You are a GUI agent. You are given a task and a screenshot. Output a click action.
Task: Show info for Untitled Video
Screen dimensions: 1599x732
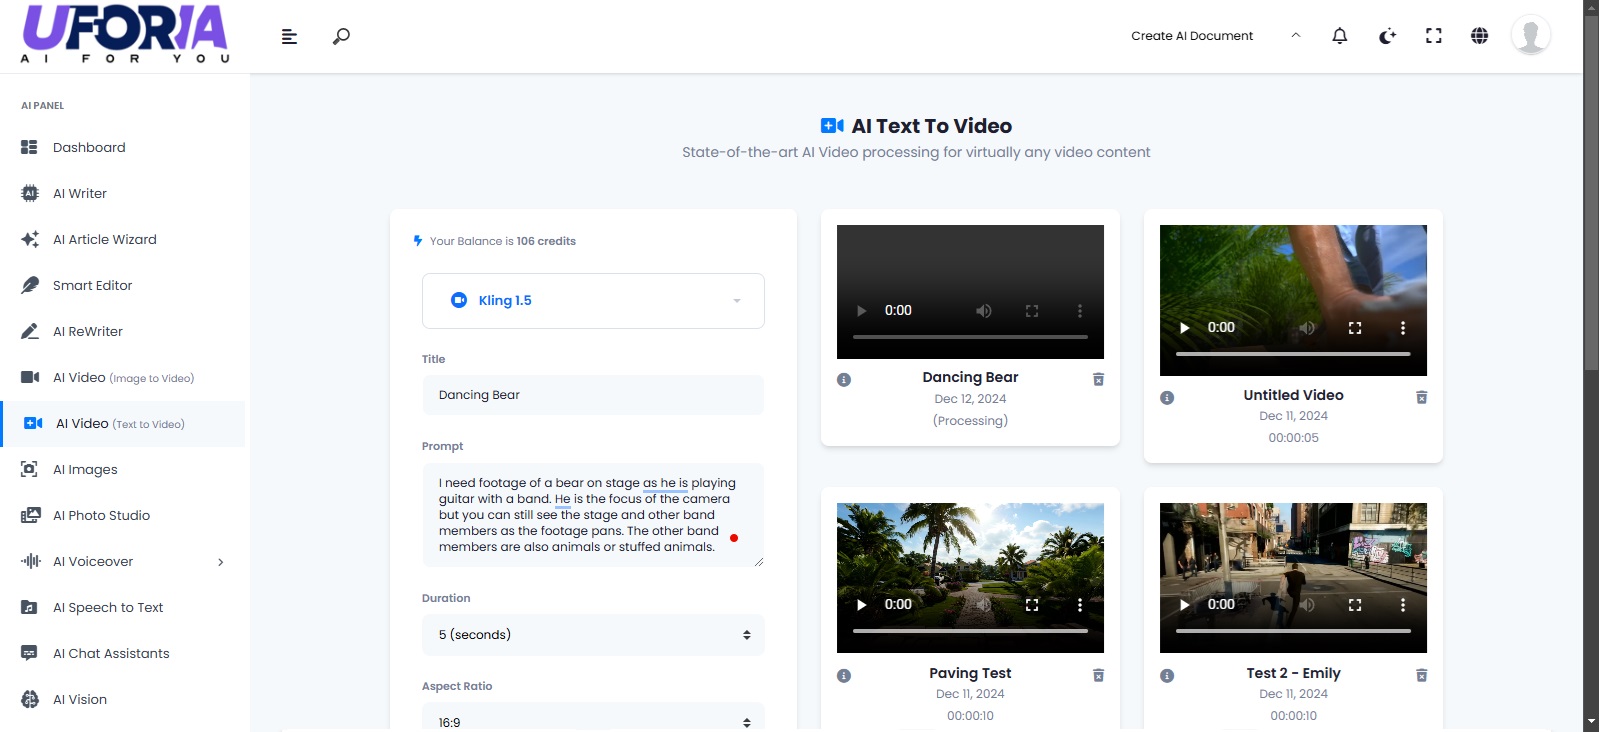tap(1167, 398)
